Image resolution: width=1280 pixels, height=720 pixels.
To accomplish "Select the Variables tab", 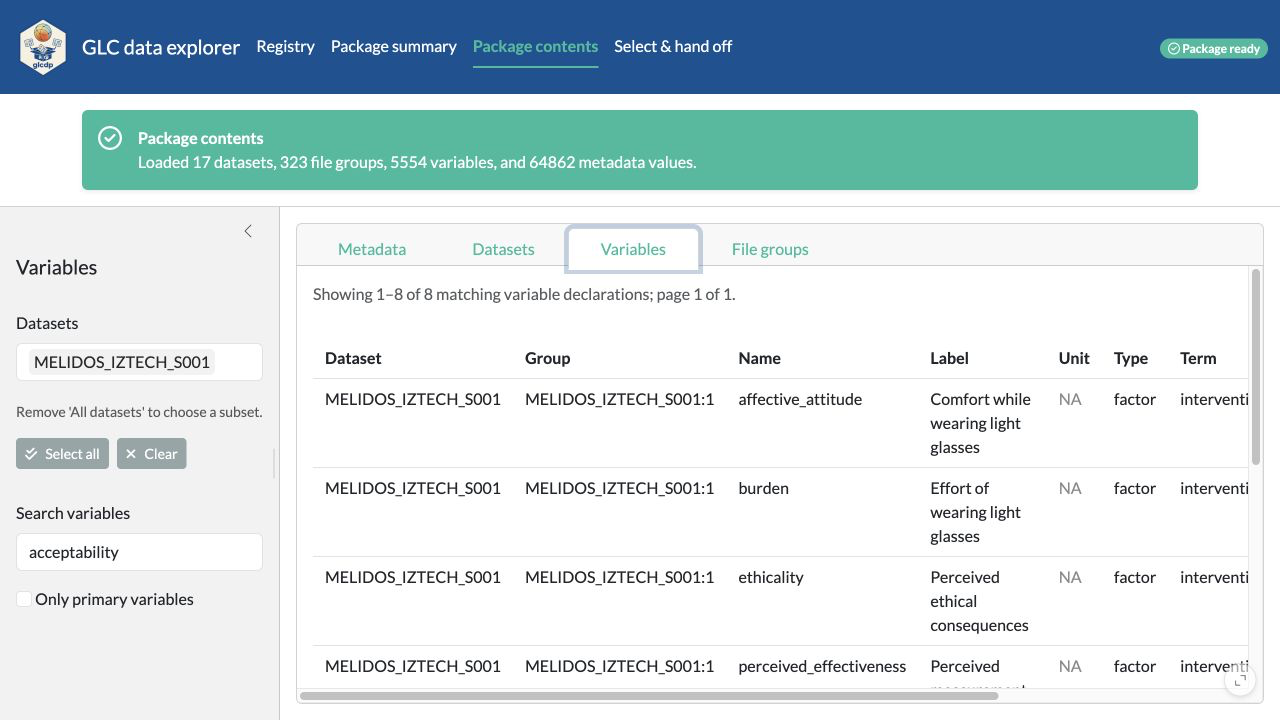I will pos(633,249).
